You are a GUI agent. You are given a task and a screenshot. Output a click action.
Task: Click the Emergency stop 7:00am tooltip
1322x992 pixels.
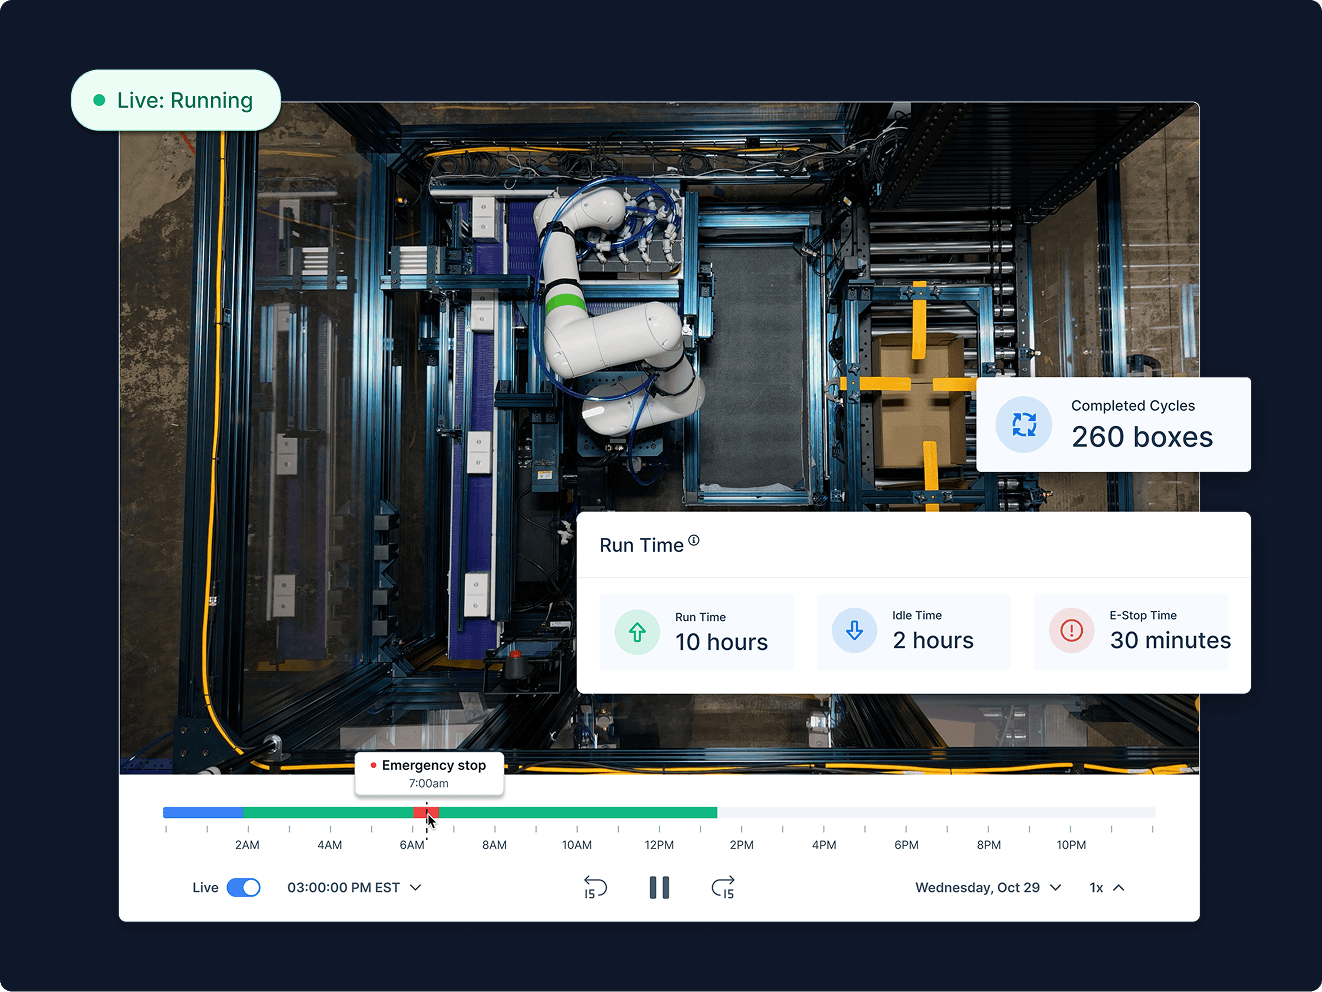429,774
